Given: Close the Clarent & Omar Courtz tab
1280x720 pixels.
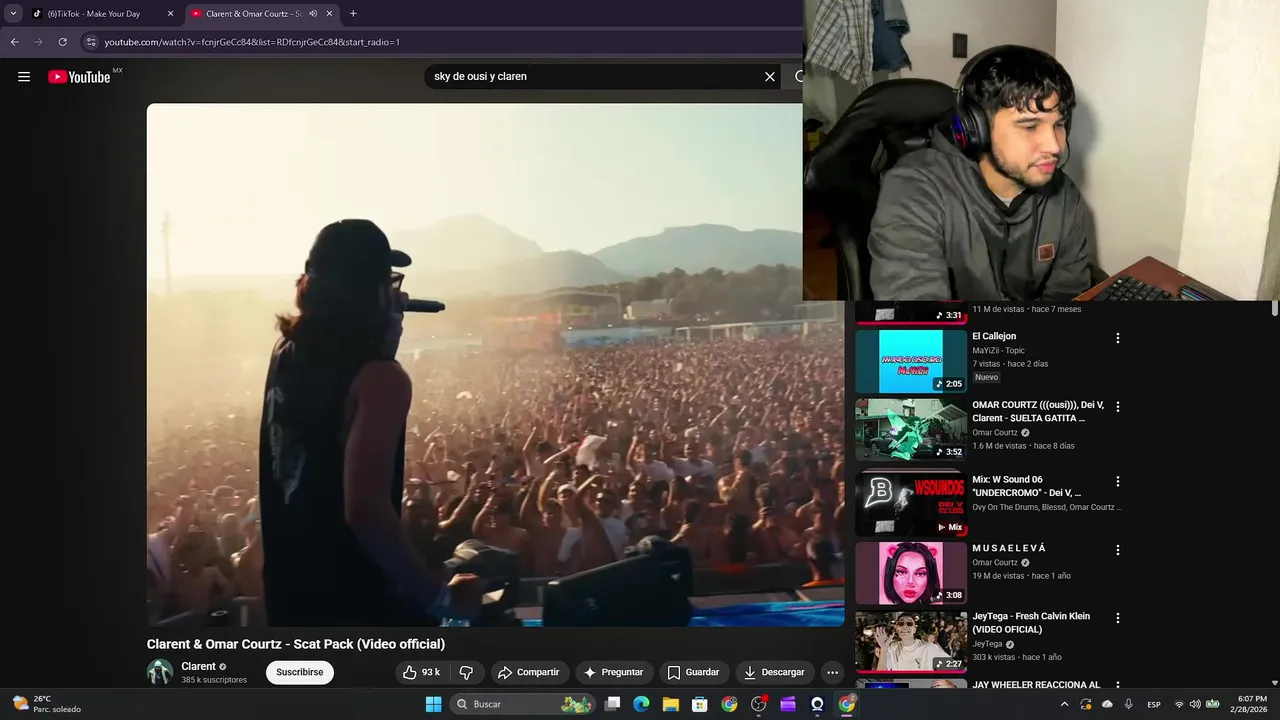Looking at the screenshot, I should point(329,14).
